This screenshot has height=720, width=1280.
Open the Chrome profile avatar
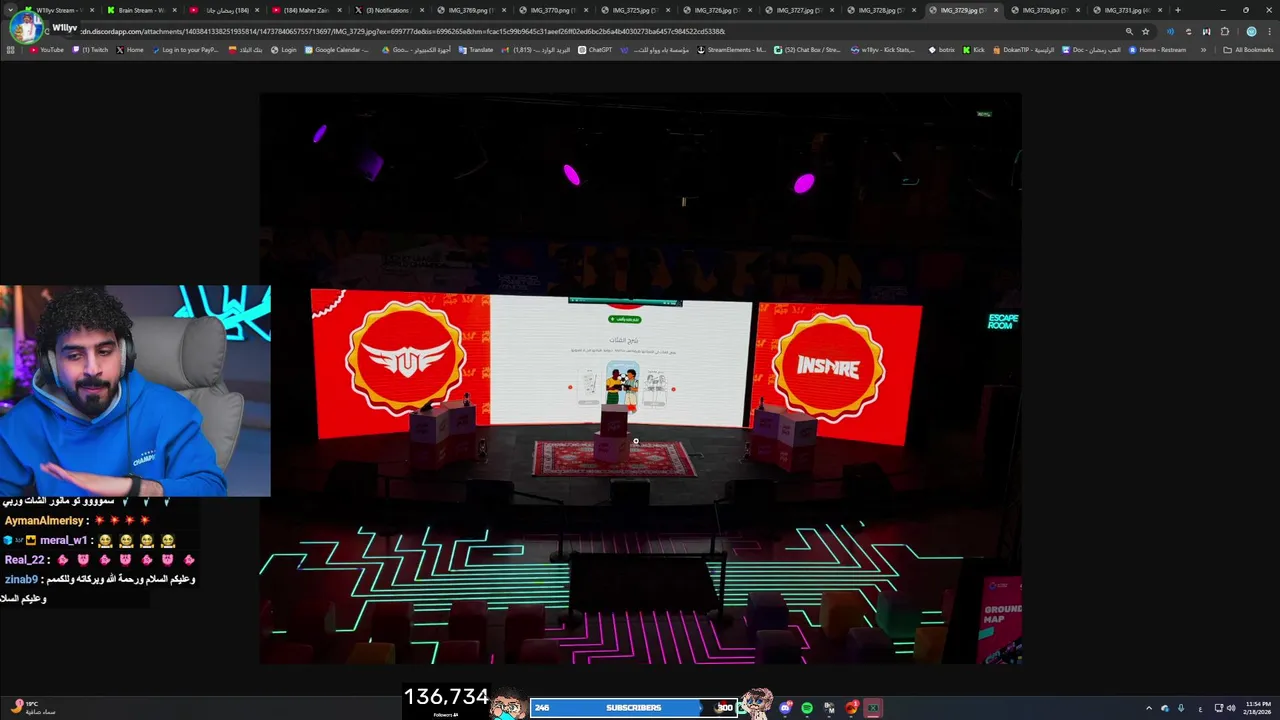(x=1251, y=31)
